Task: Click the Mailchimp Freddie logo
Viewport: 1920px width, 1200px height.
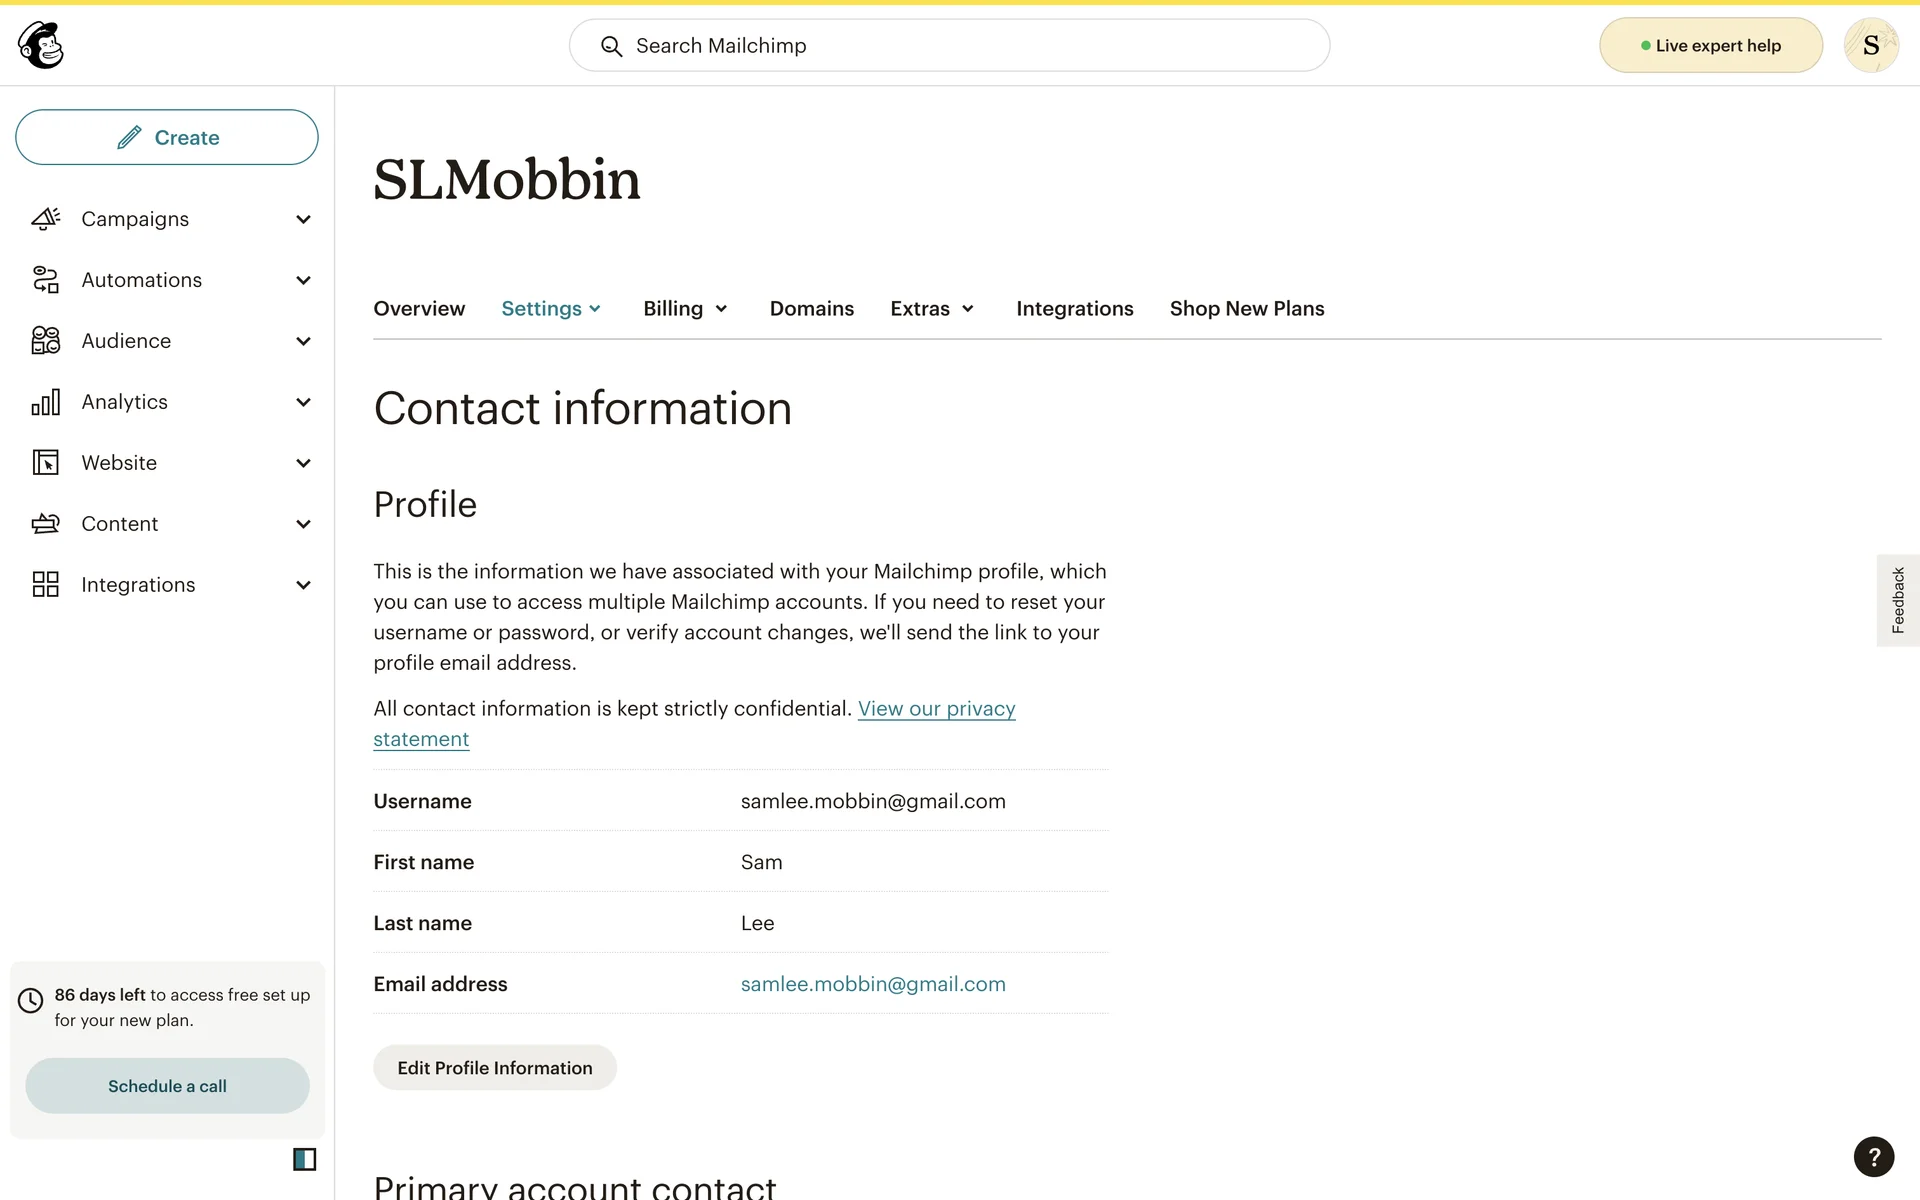Action: (x=41, y=45)
